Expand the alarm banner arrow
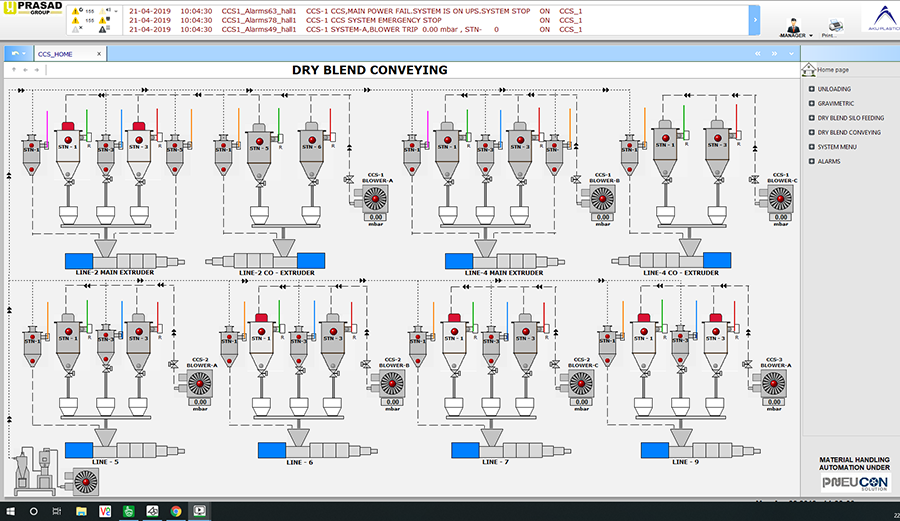The image size is (900, 521). [754, 19]
